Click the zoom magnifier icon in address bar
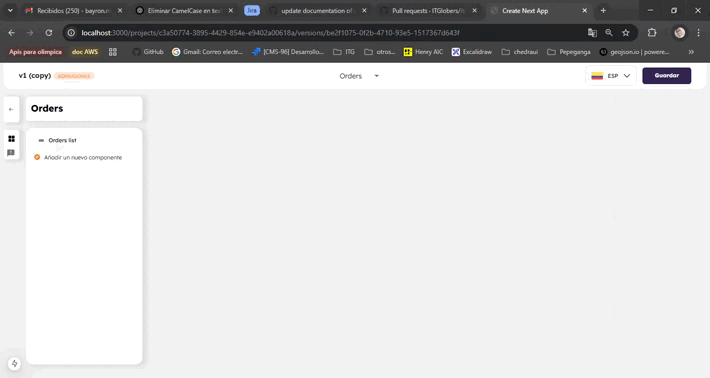 pyautogui.click(x=609, y=33)
